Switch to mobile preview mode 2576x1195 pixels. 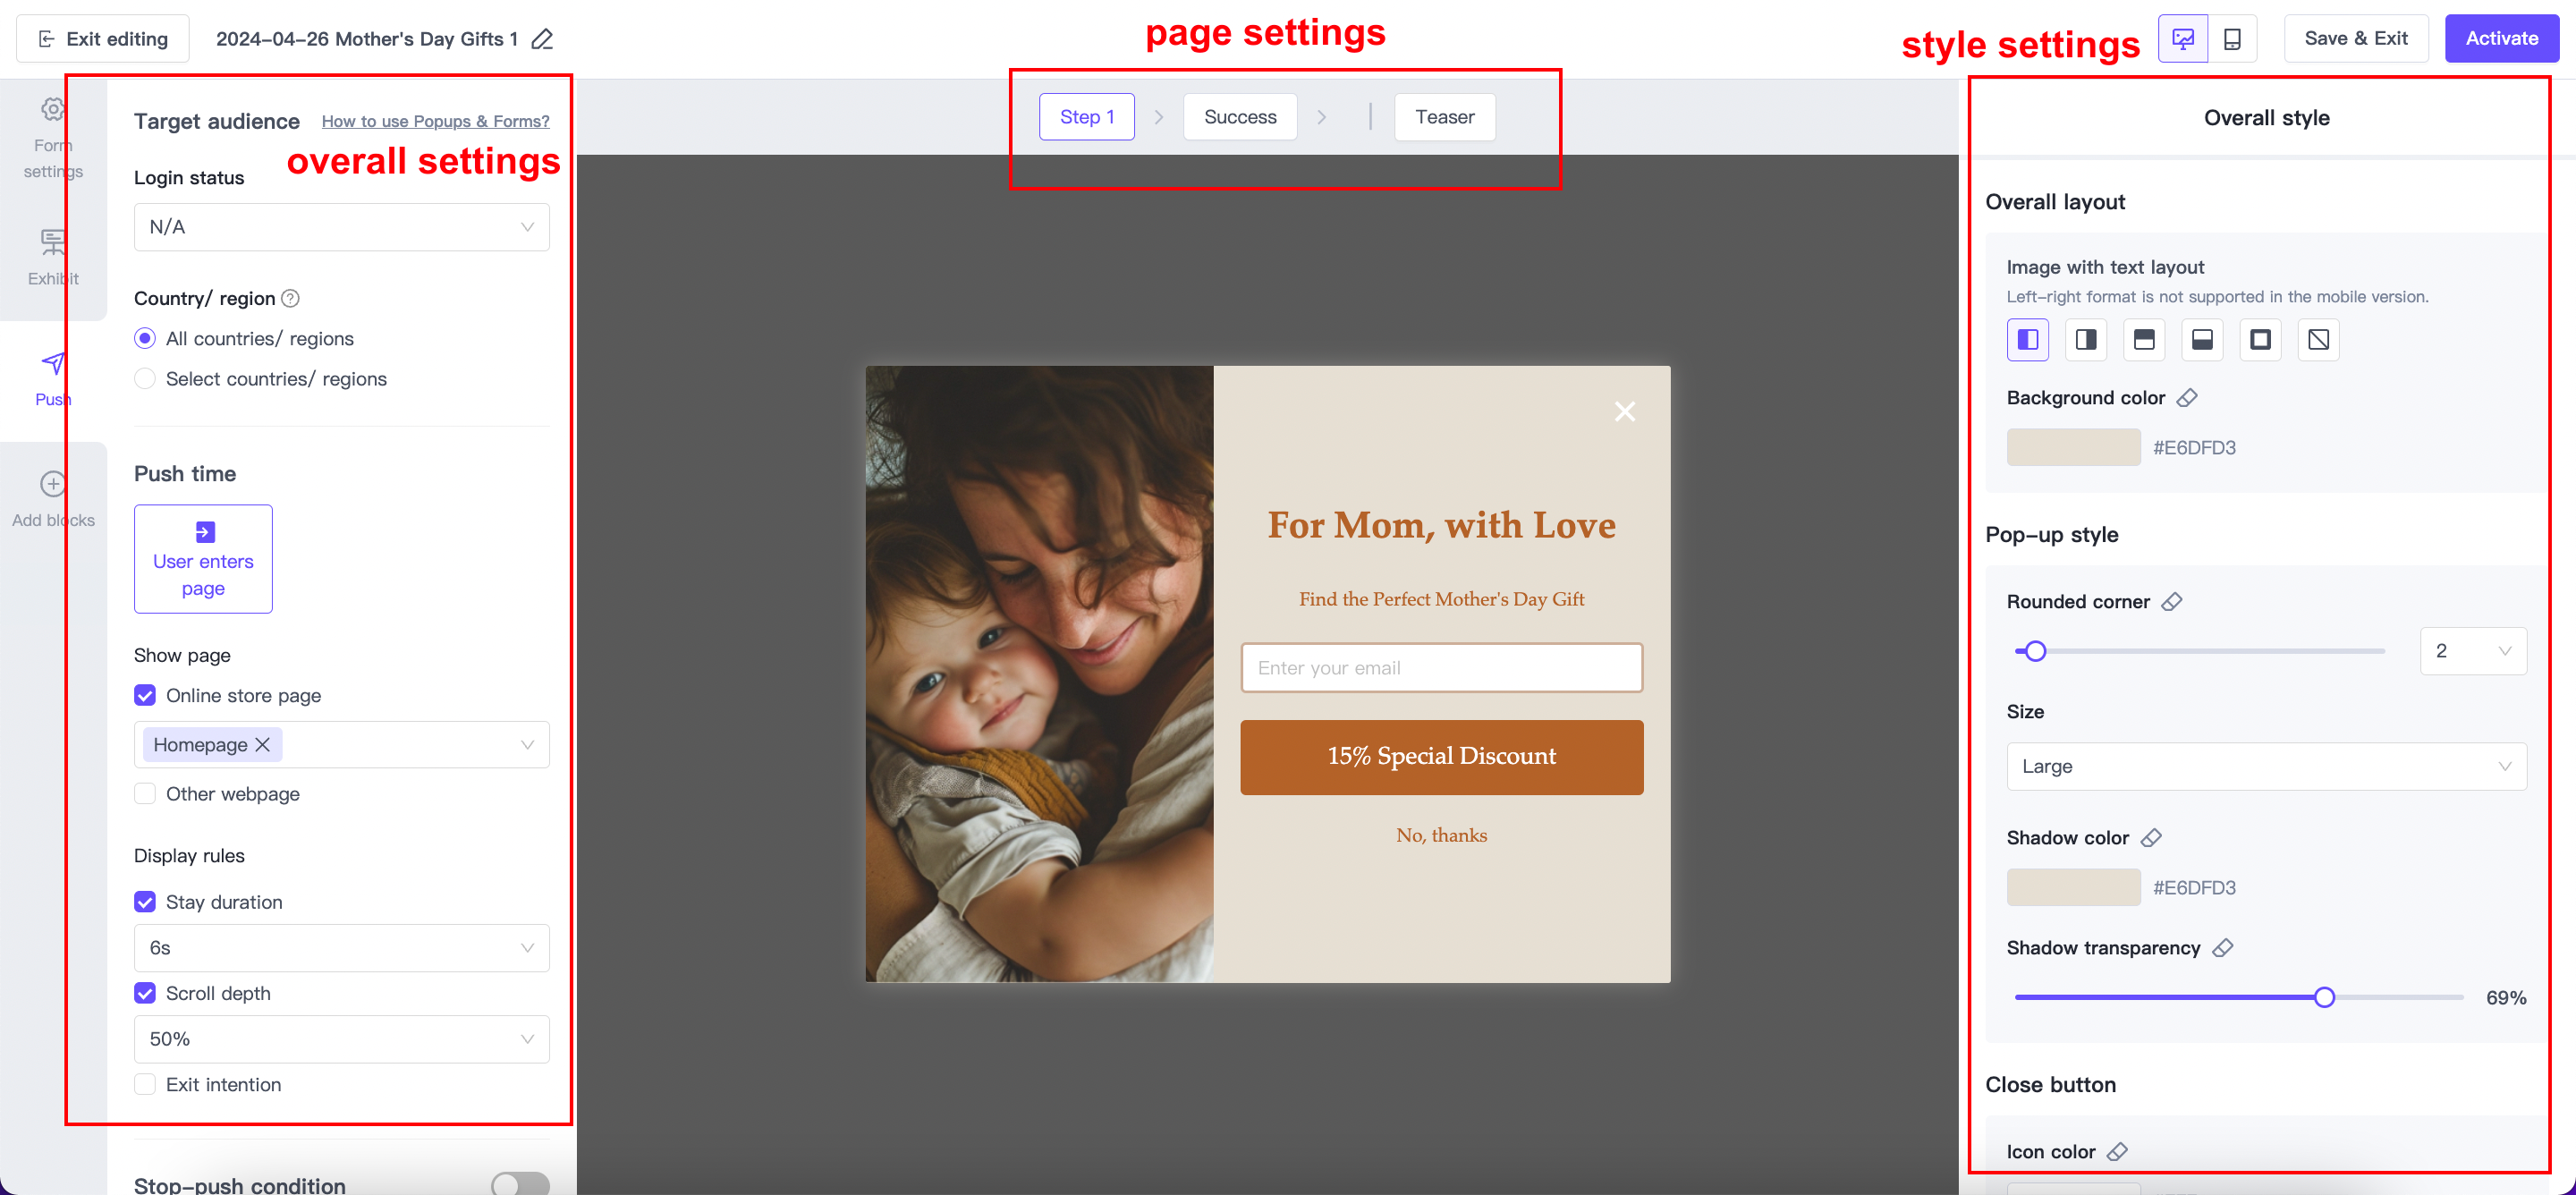[2231, 39]
